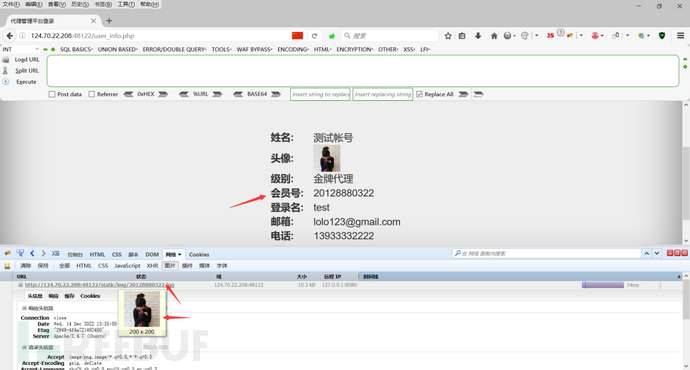This screenshot has height=370, width=690.
Task: Open a new tab with plus button
Action: coord(109,20)
